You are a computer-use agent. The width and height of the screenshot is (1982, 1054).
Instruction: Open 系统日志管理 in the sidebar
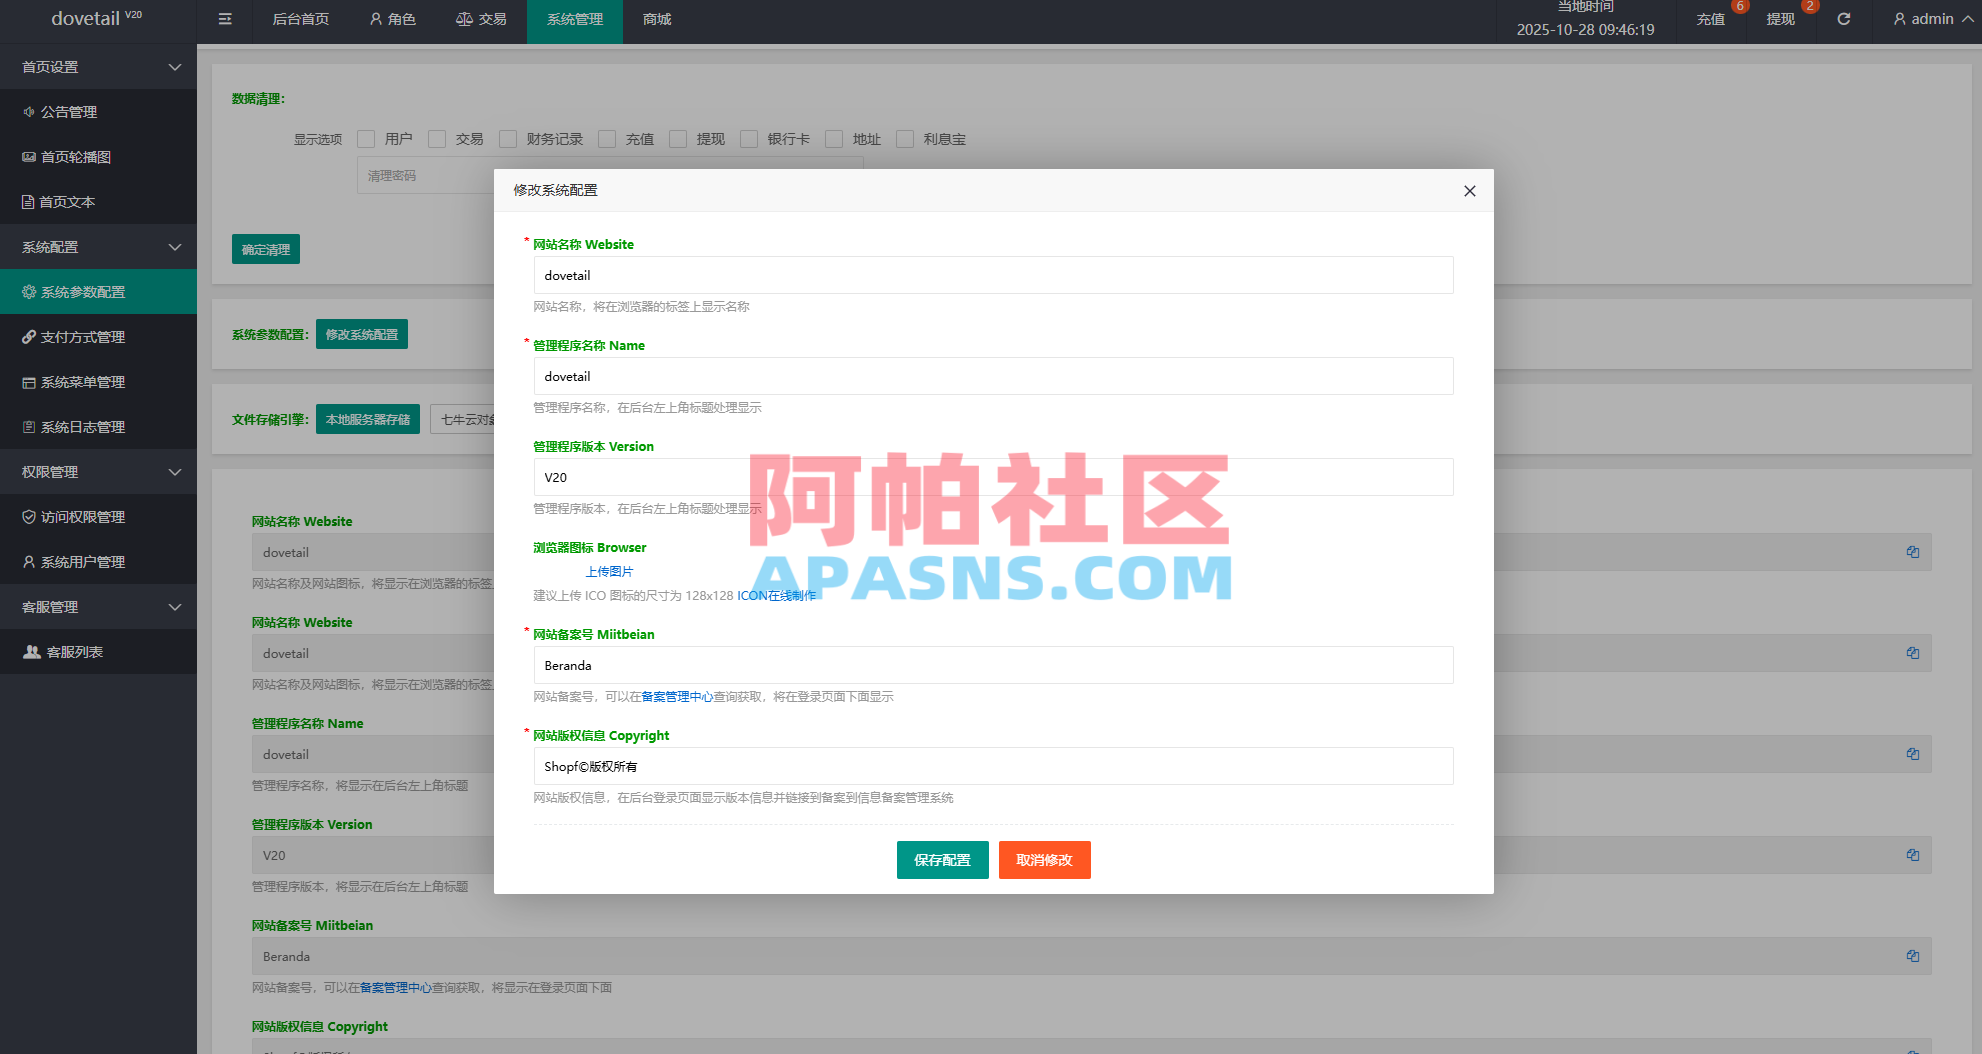[98, 427]
